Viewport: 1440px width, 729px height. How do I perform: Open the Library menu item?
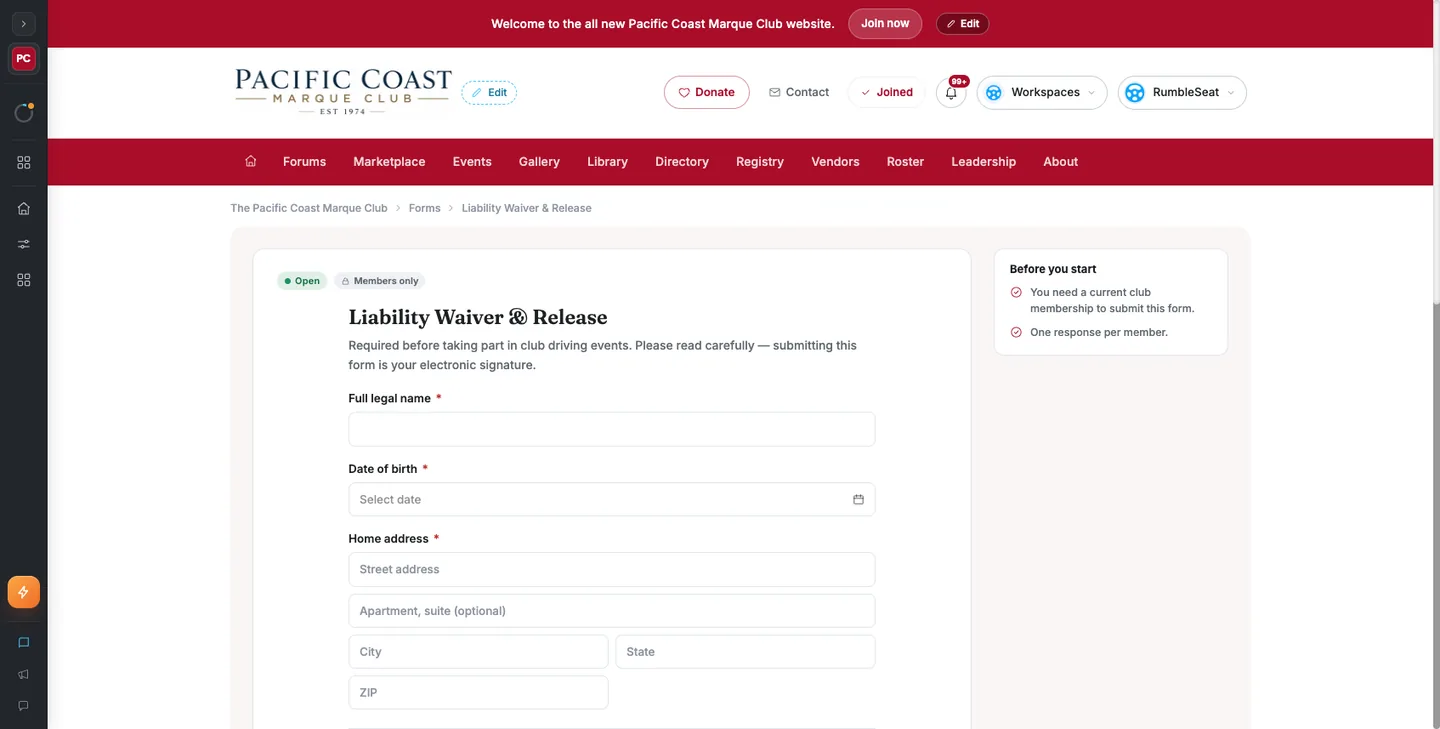coord(608,162)
